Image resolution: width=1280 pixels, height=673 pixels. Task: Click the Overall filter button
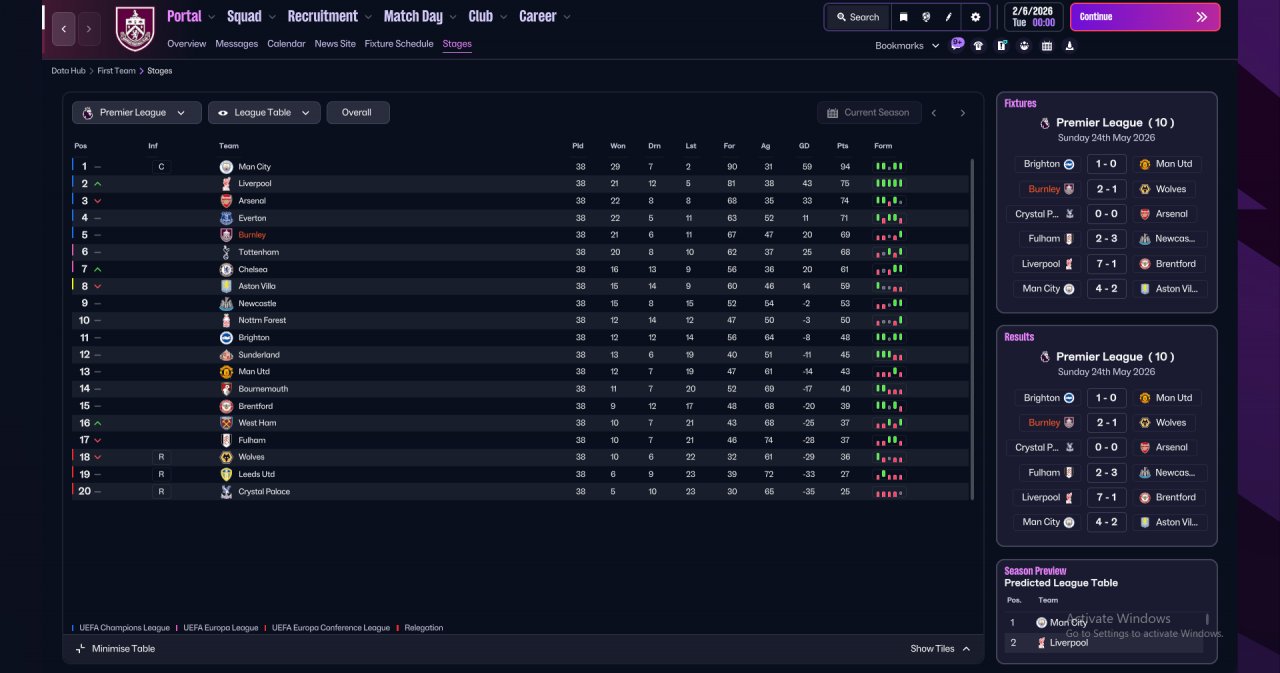[357, 113]
